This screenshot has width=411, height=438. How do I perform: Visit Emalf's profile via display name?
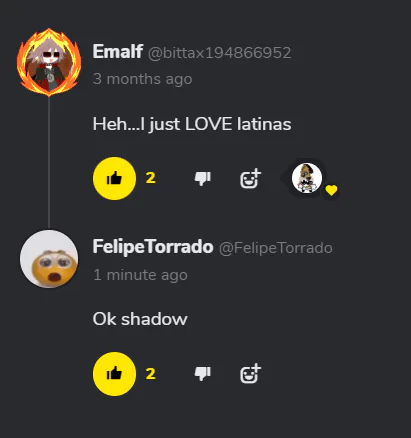tap(118, 52)
